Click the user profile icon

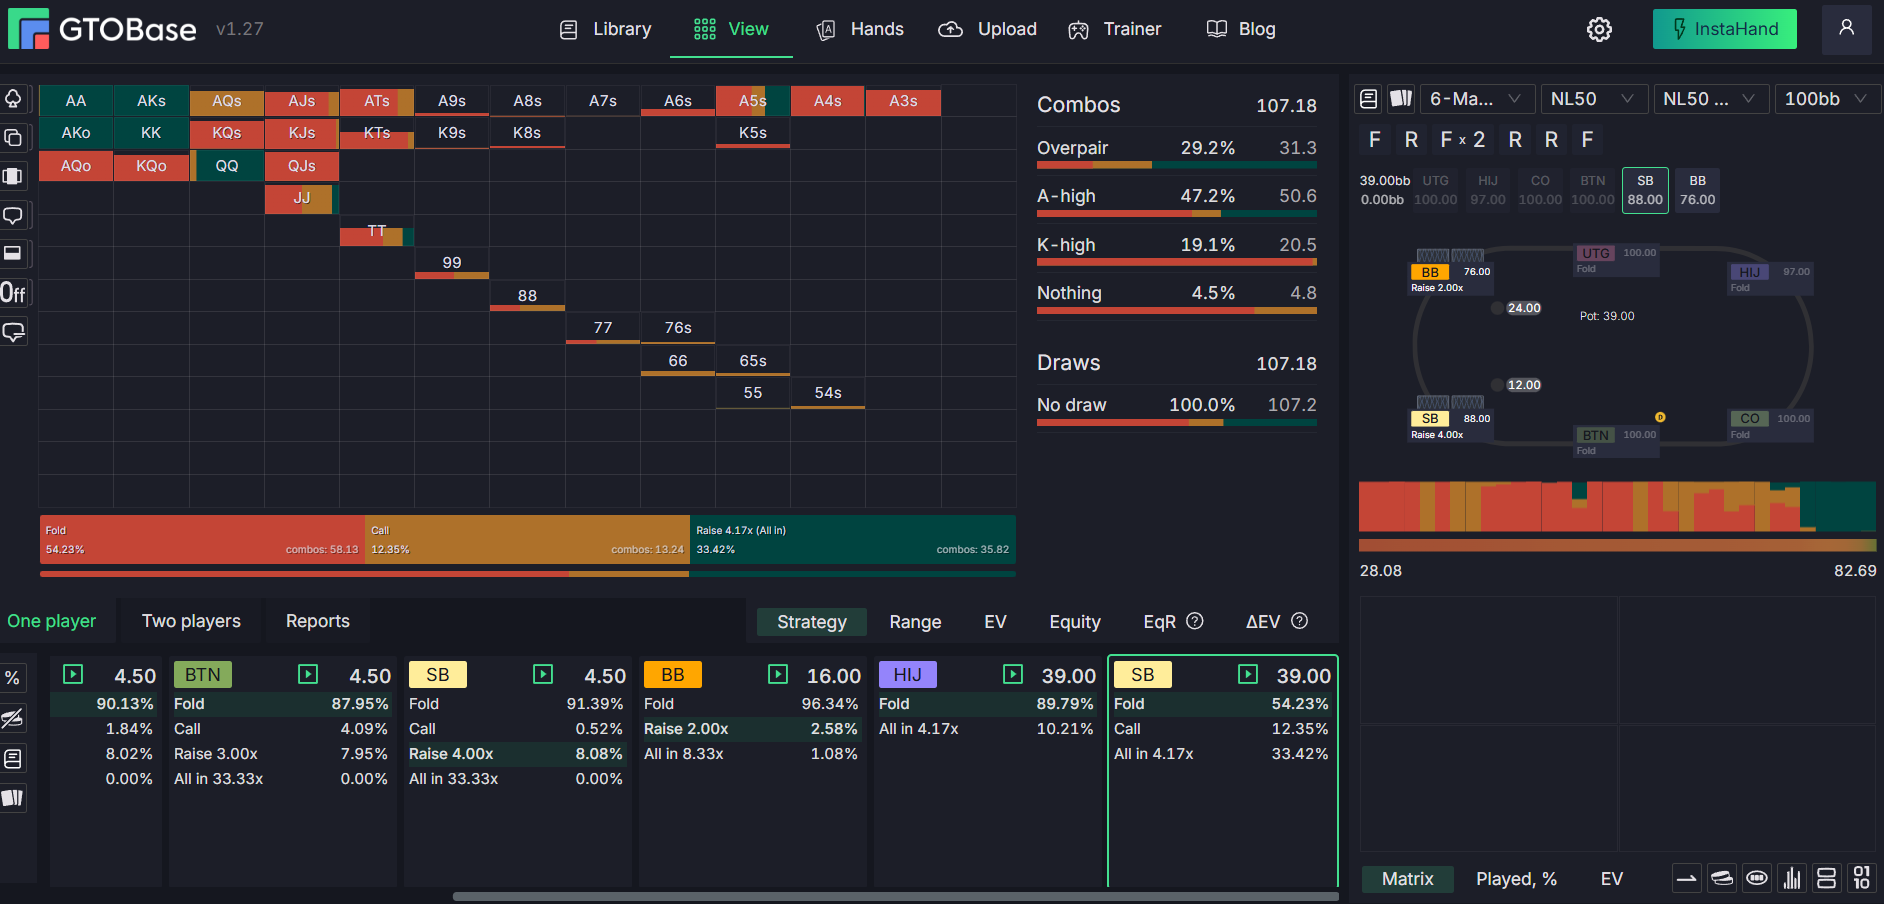click(x=1846, y=29)
